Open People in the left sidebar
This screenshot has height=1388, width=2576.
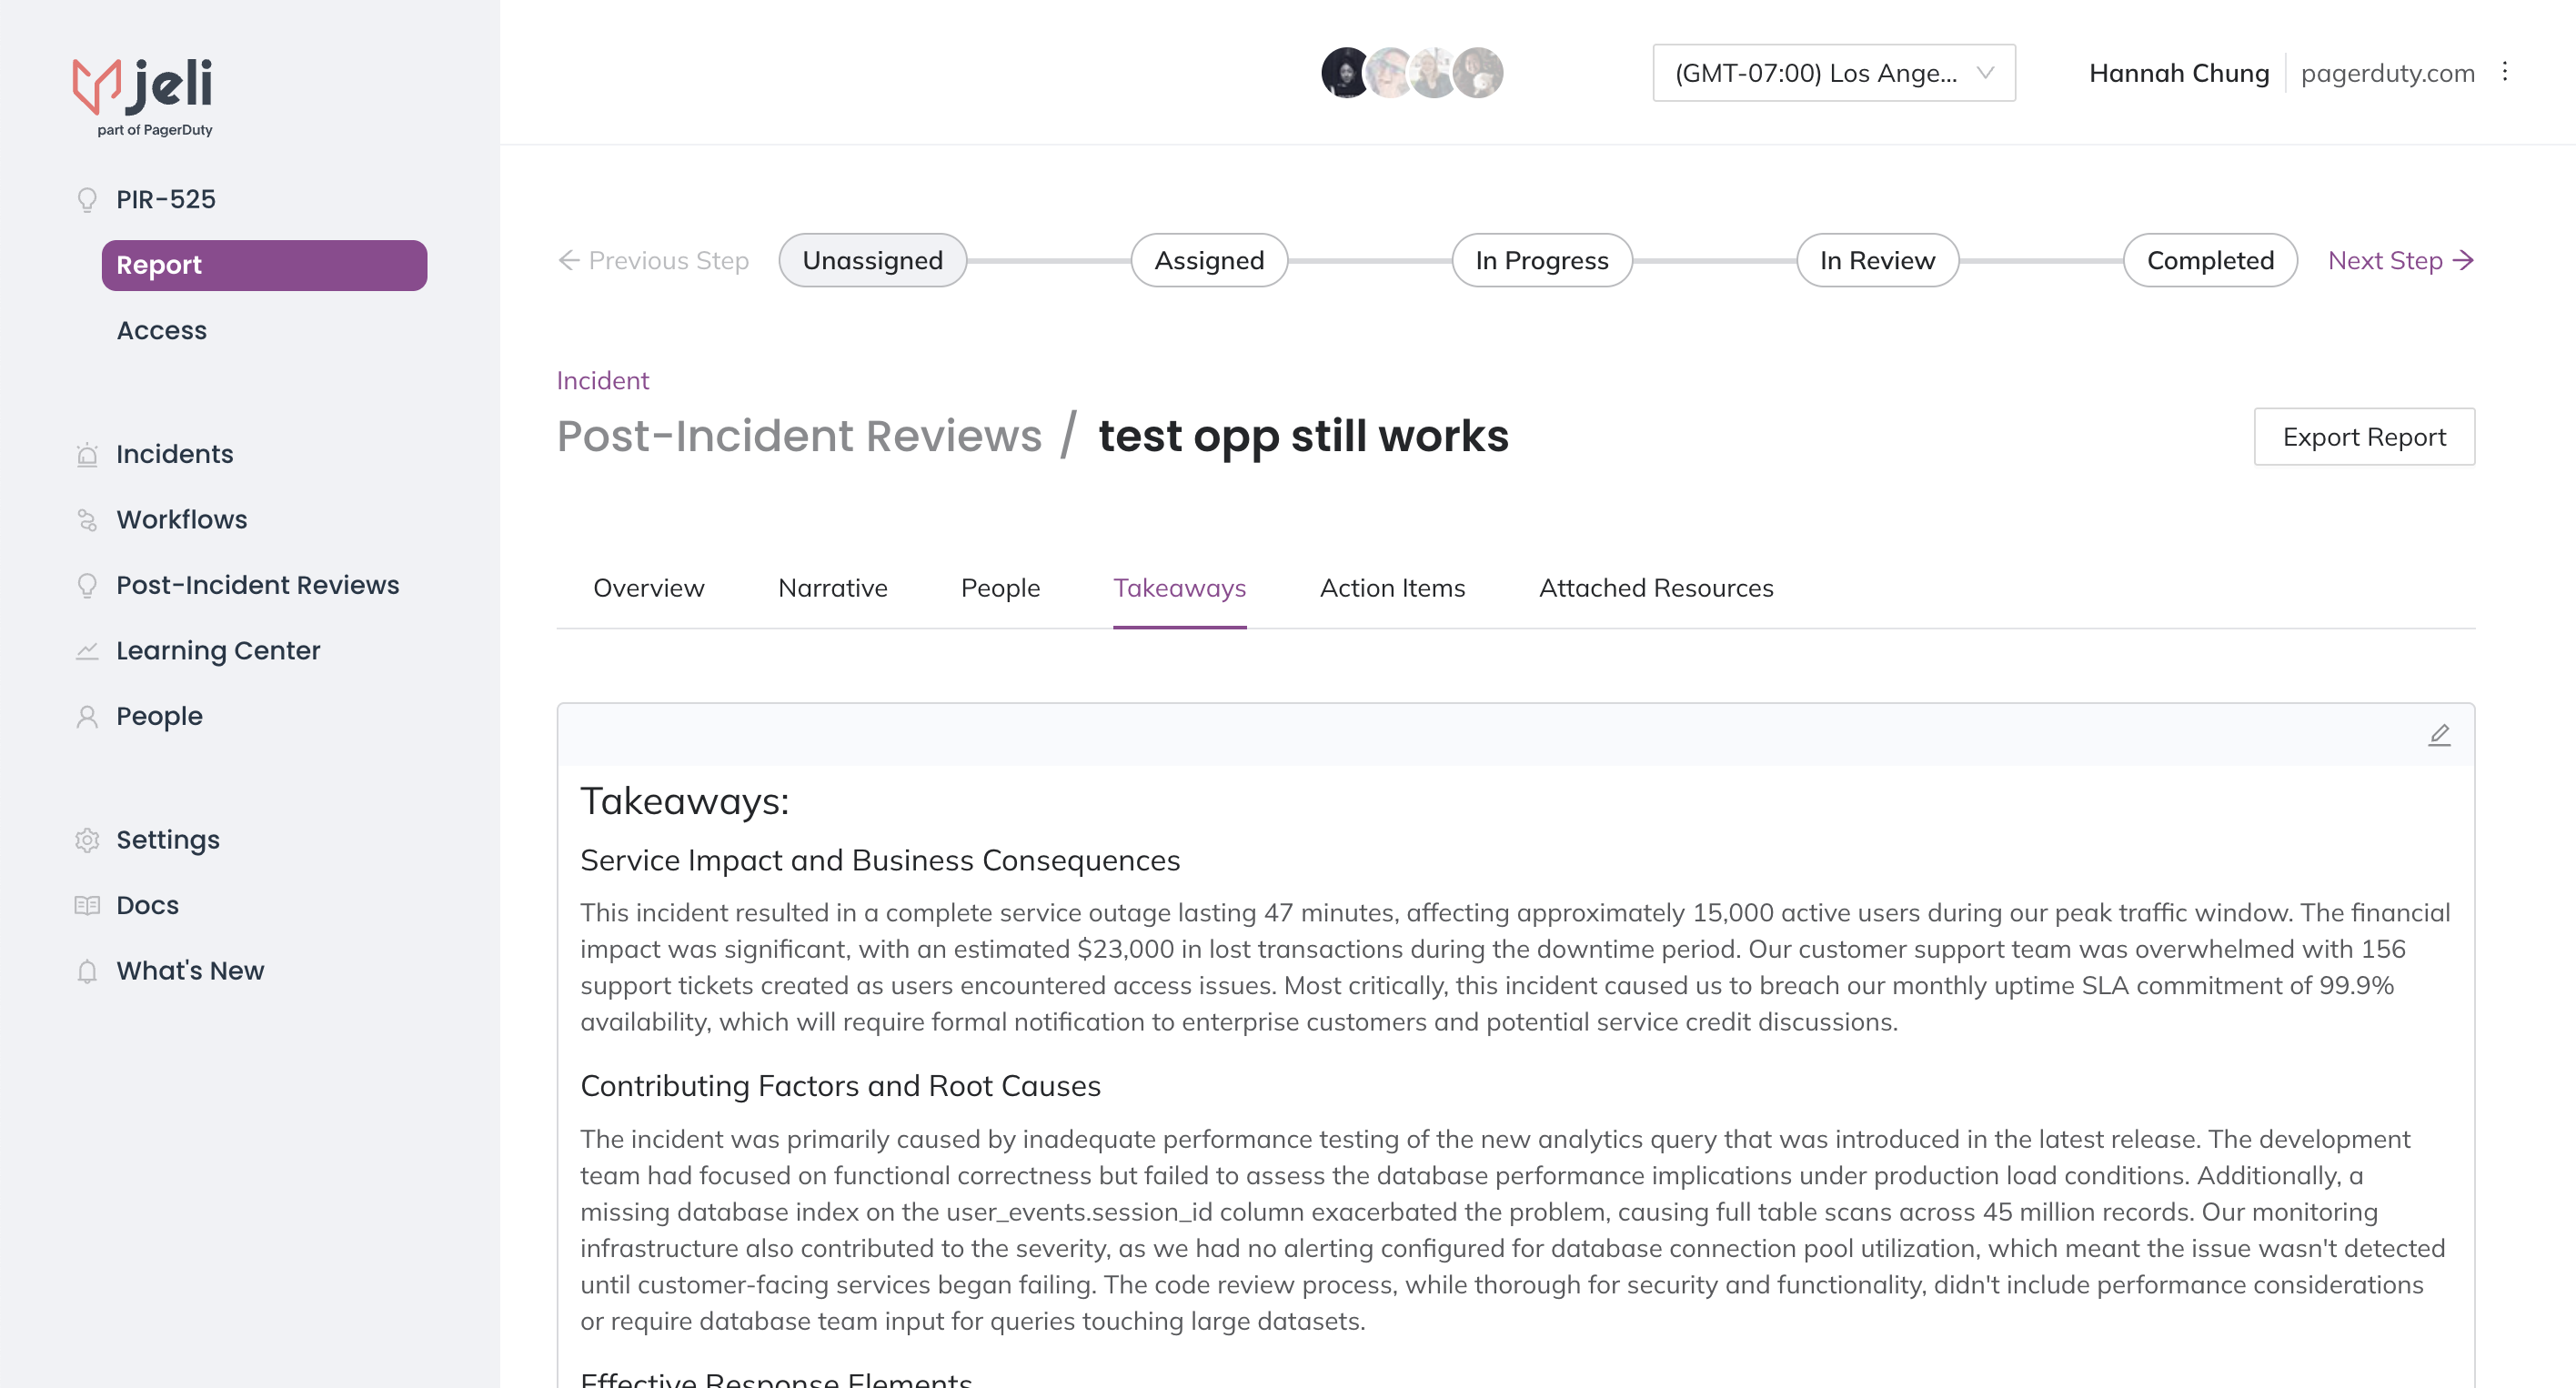coord(159,716)
